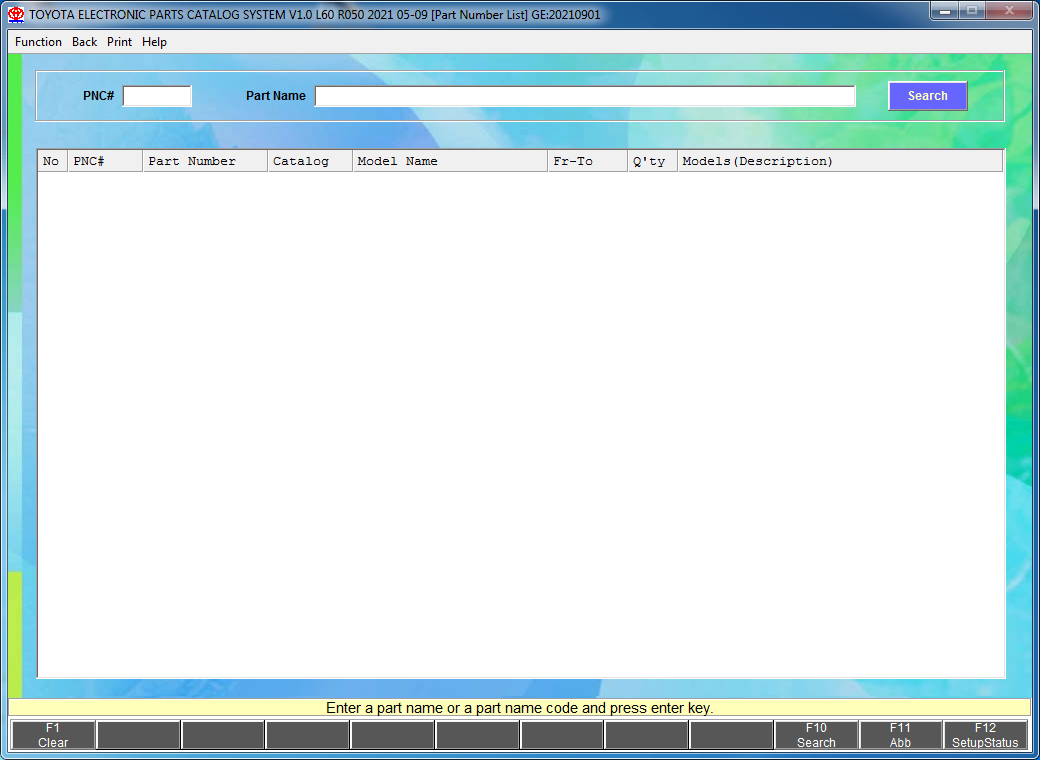Image resolution: width=1040 pixels, height=760 pixels.
Task: Click the Toyota application icon in title bar
Action: click(16, 15)
